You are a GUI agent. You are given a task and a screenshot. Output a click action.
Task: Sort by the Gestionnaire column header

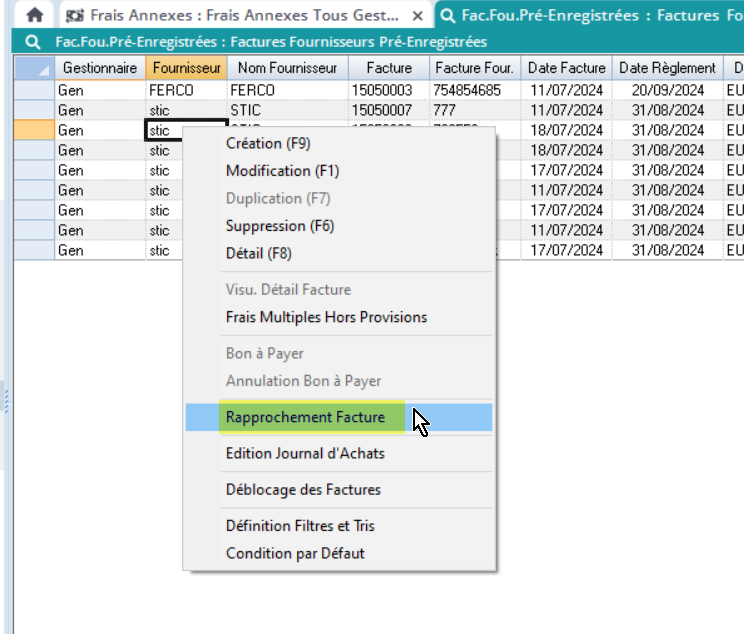pos(100,68)
